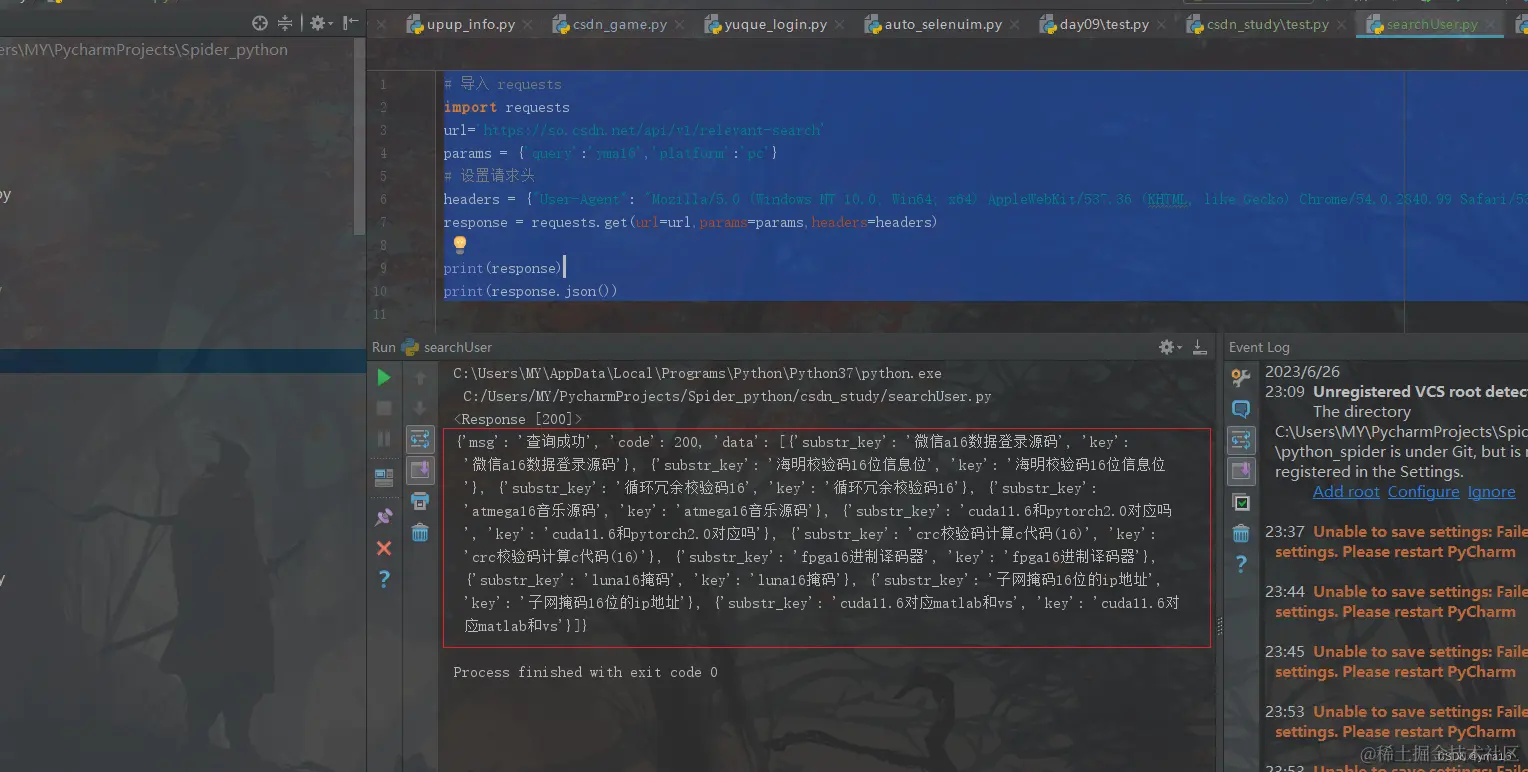The width and height of the screenshot is (1528, 772).
Task: Open Run panel gear settings dropdown
Action: pos(1170,347)
